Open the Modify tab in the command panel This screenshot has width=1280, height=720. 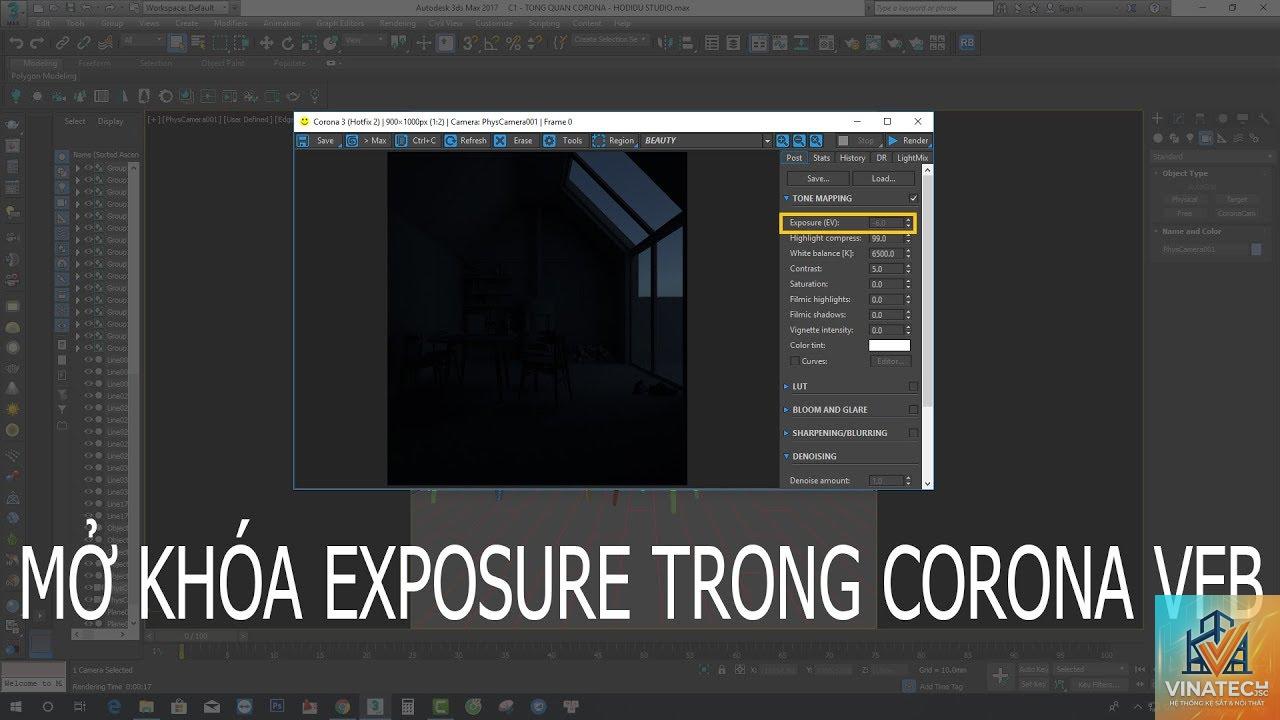pyautogui.click(x=1180, y=119)
